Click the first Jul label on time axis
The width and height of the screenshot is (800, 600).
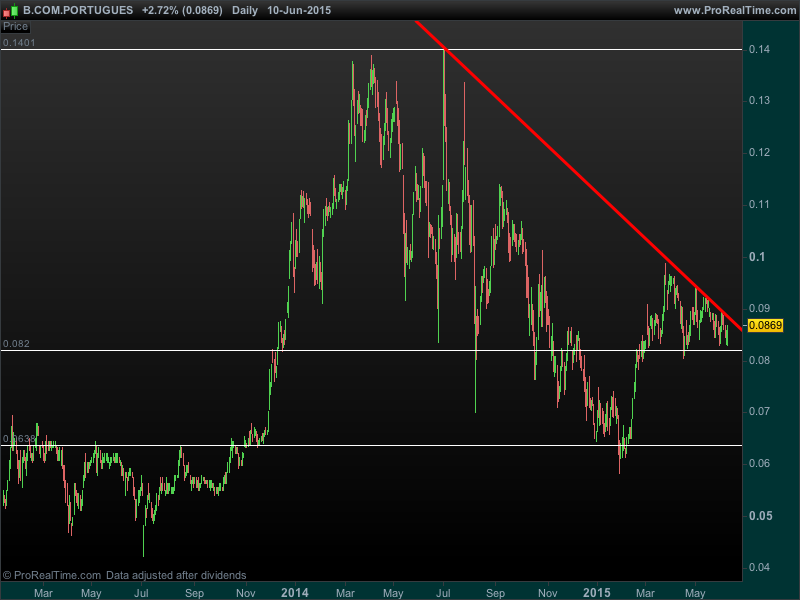tap(141, 593)
